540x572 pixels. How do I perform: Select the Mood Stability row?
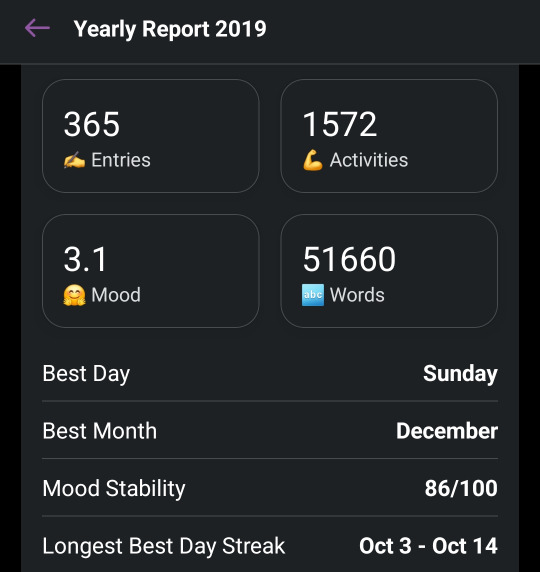(270, 488)
